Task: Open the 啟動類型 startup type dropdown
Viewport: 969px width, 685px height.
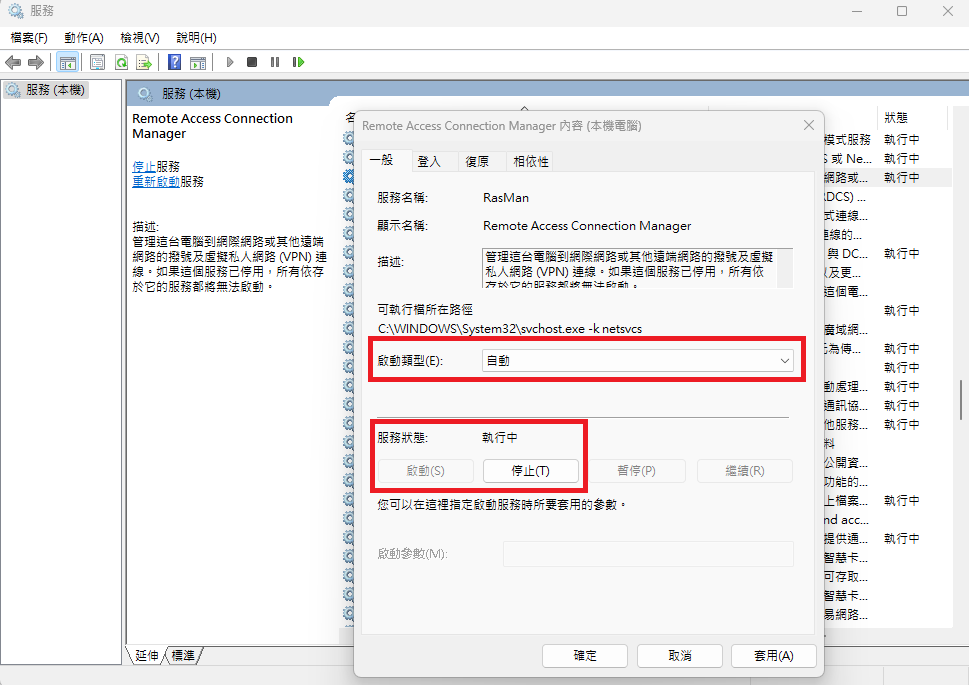Action: point(637,360)
